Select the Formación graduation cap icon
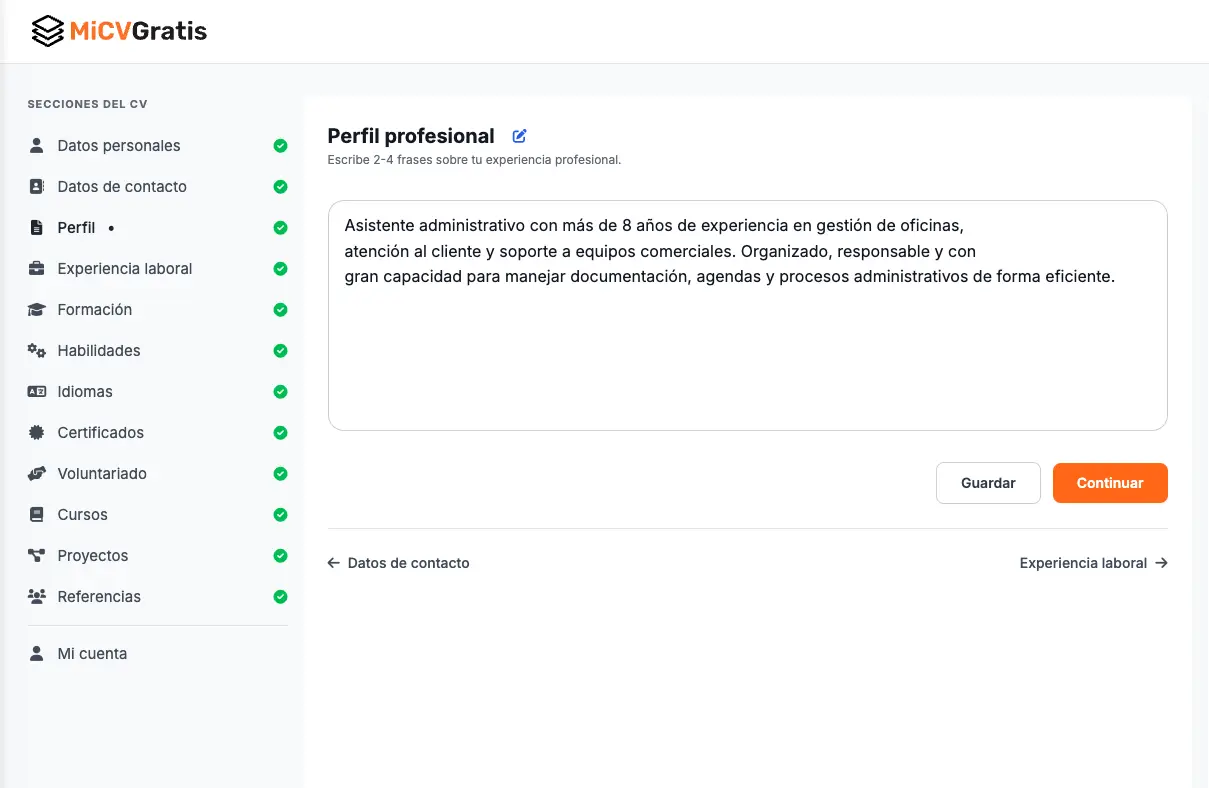Viewport: 1209px width, 788px height. pyautogui.click(x=37, y=310)
